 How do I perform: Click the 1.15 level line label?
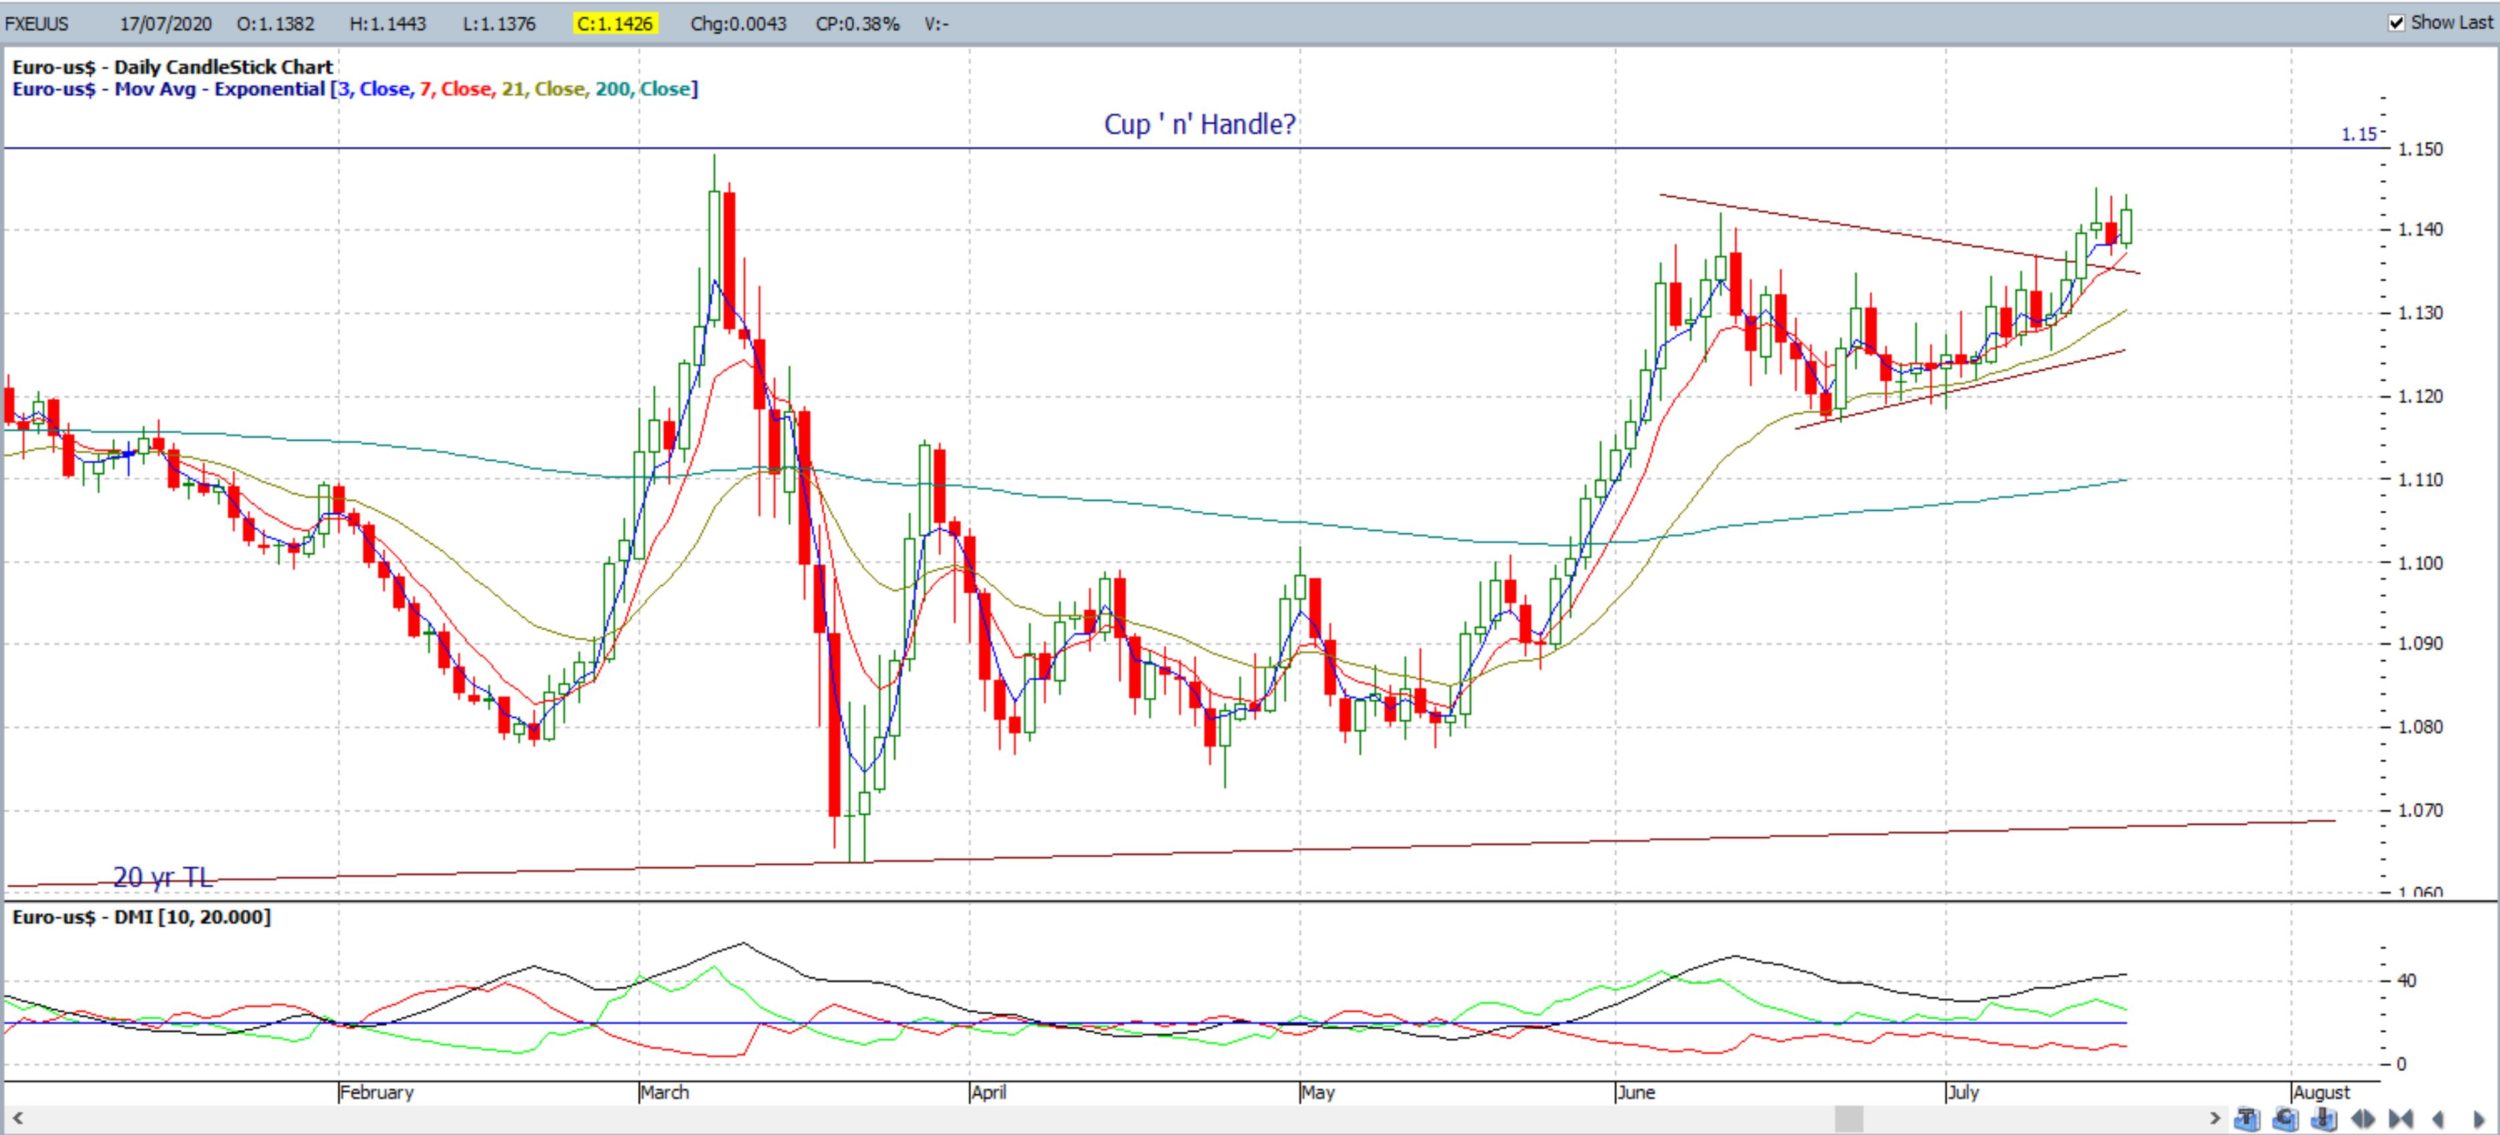click(2358, 134)
